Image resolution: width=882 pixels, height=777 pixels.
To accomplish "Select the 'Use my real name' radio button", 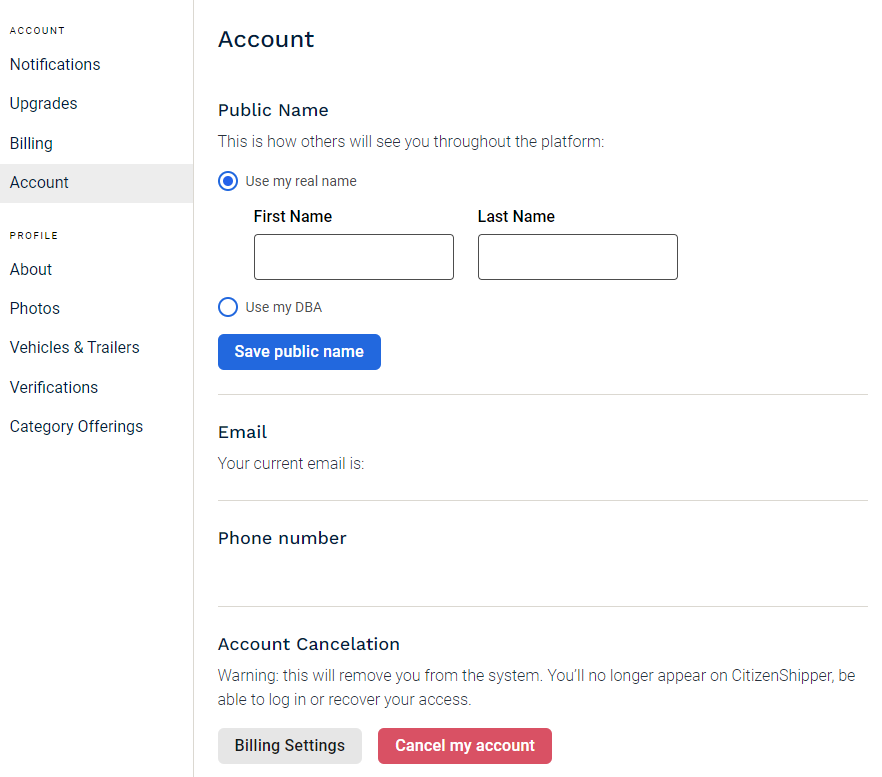I will [228, 181].
